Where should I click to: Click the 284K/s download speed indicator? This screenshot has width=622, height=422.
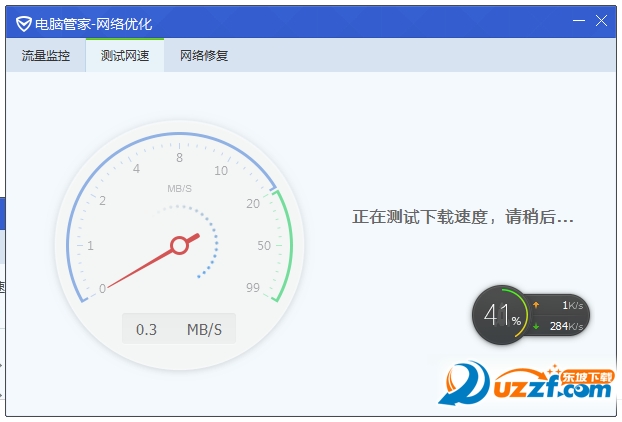pos(566,326)
